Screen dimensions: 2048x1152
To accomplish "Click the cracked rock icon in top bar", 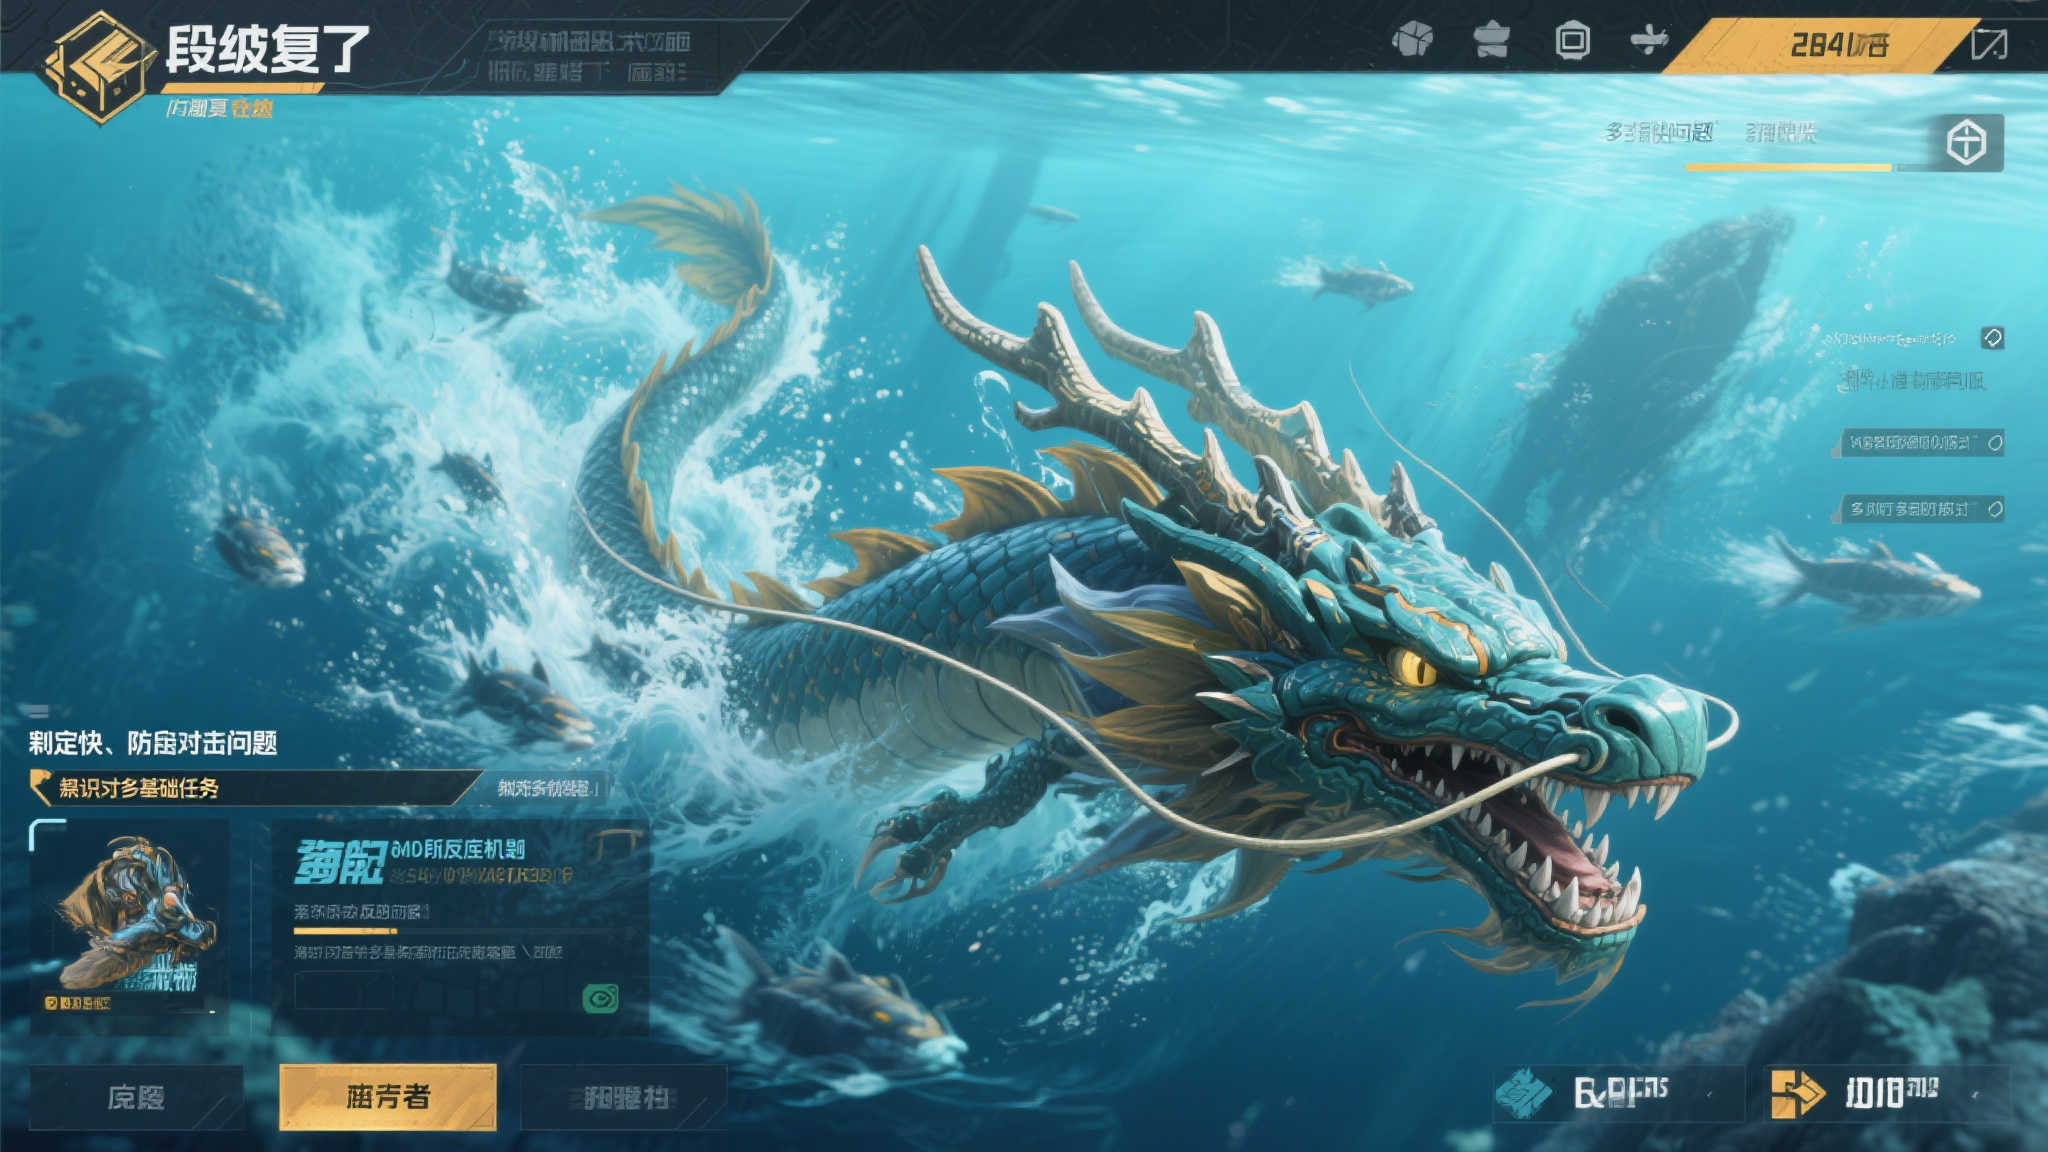I will (x=1412, y=41).
